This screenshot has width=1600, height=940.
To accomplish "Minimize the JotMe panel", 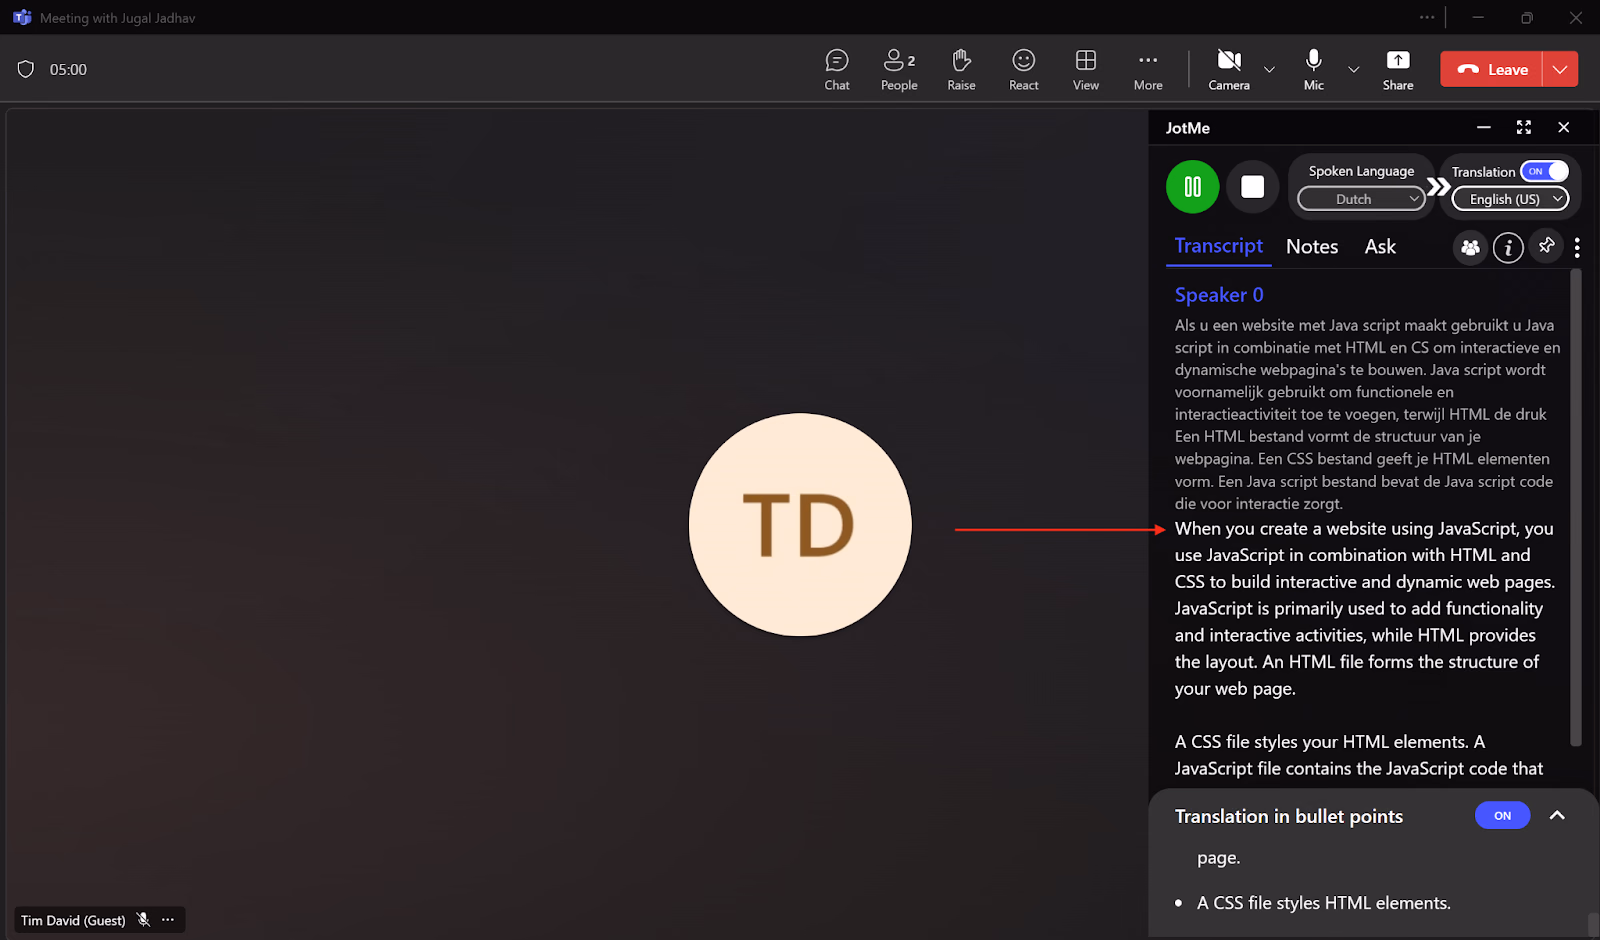I will pos(1484,127).
